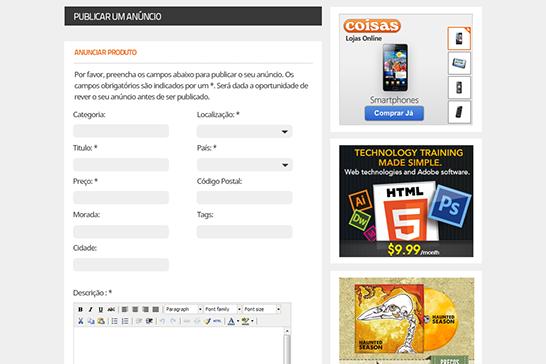Remove the link with the unlink icon
546x364 pixels.
tap(197, 321)
